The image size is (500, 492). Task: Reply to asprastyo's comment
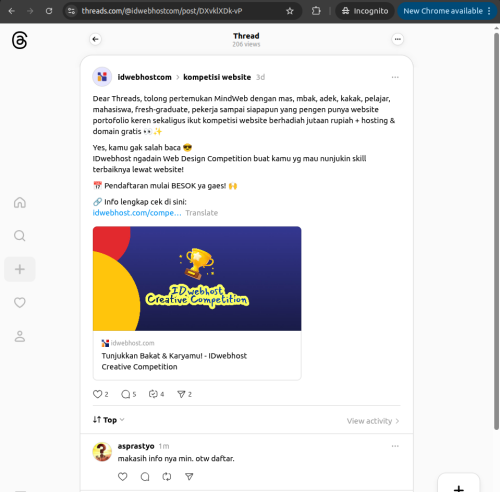click(x=145, y=477)
